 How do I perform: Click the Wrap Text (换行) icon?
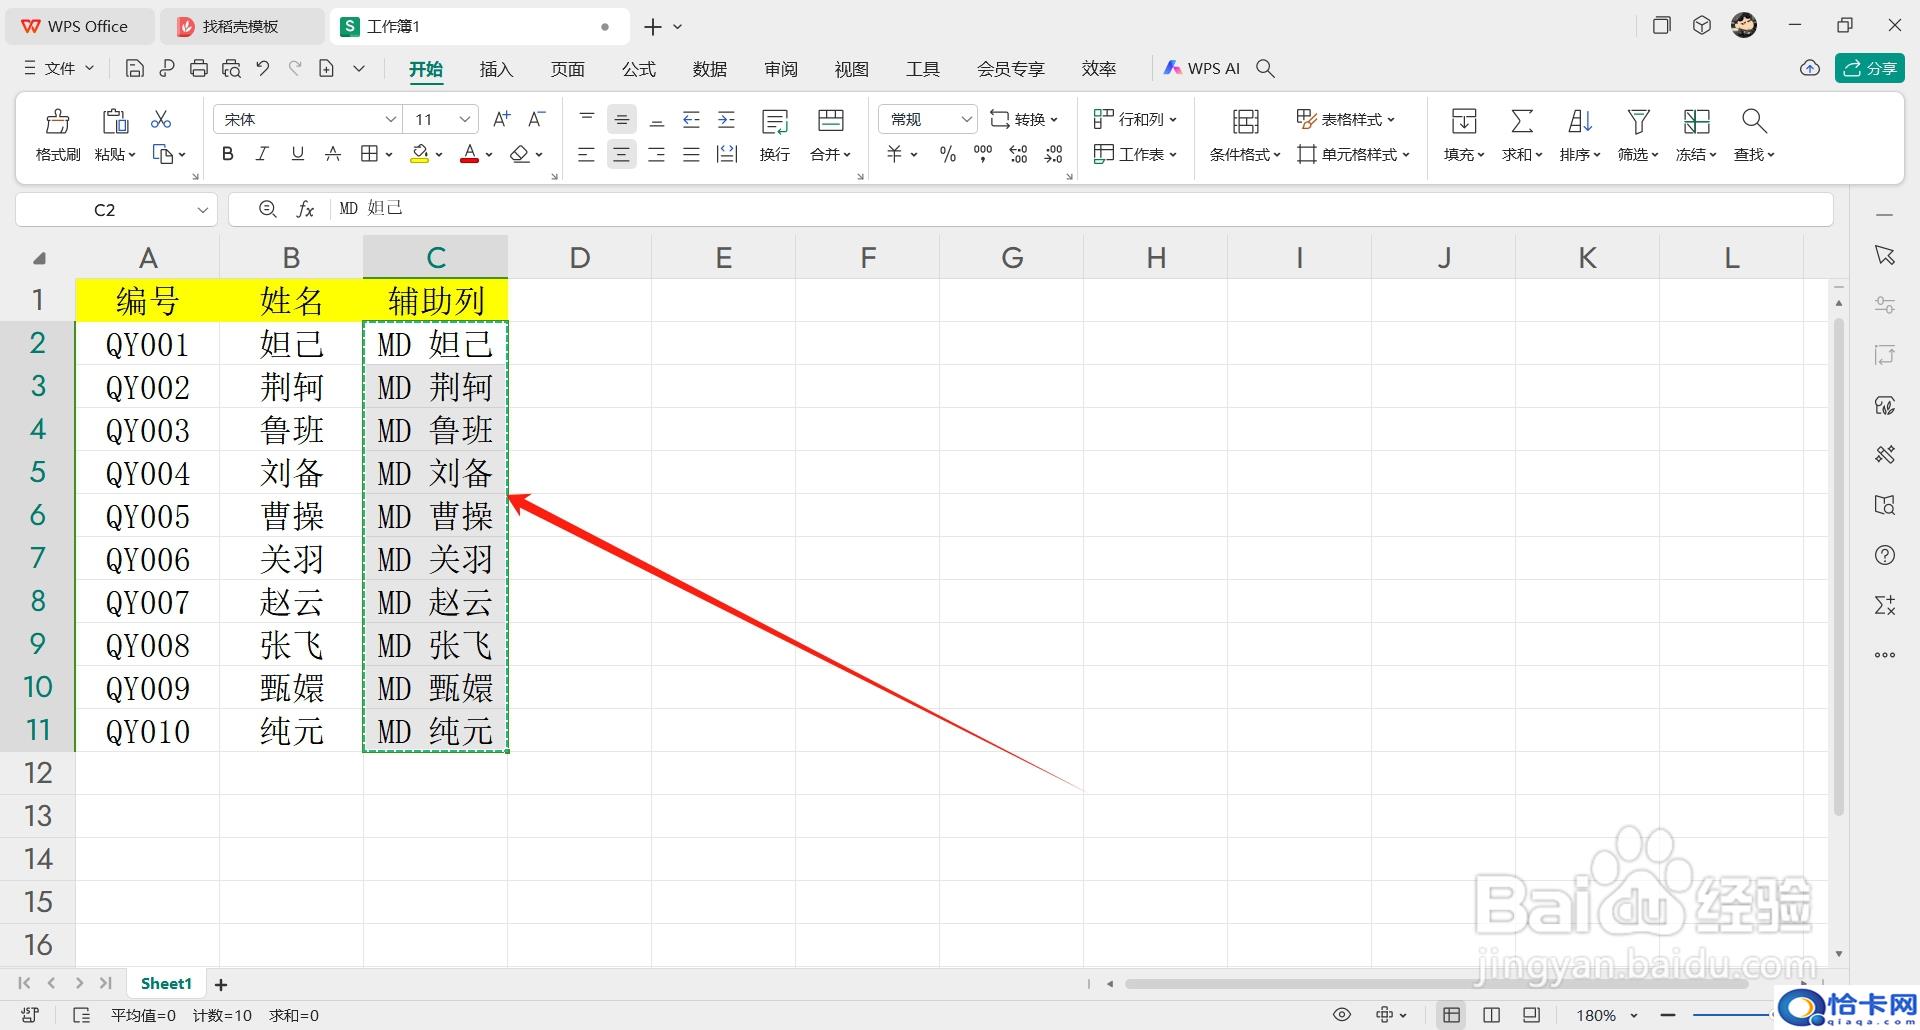tap(775, 122)
